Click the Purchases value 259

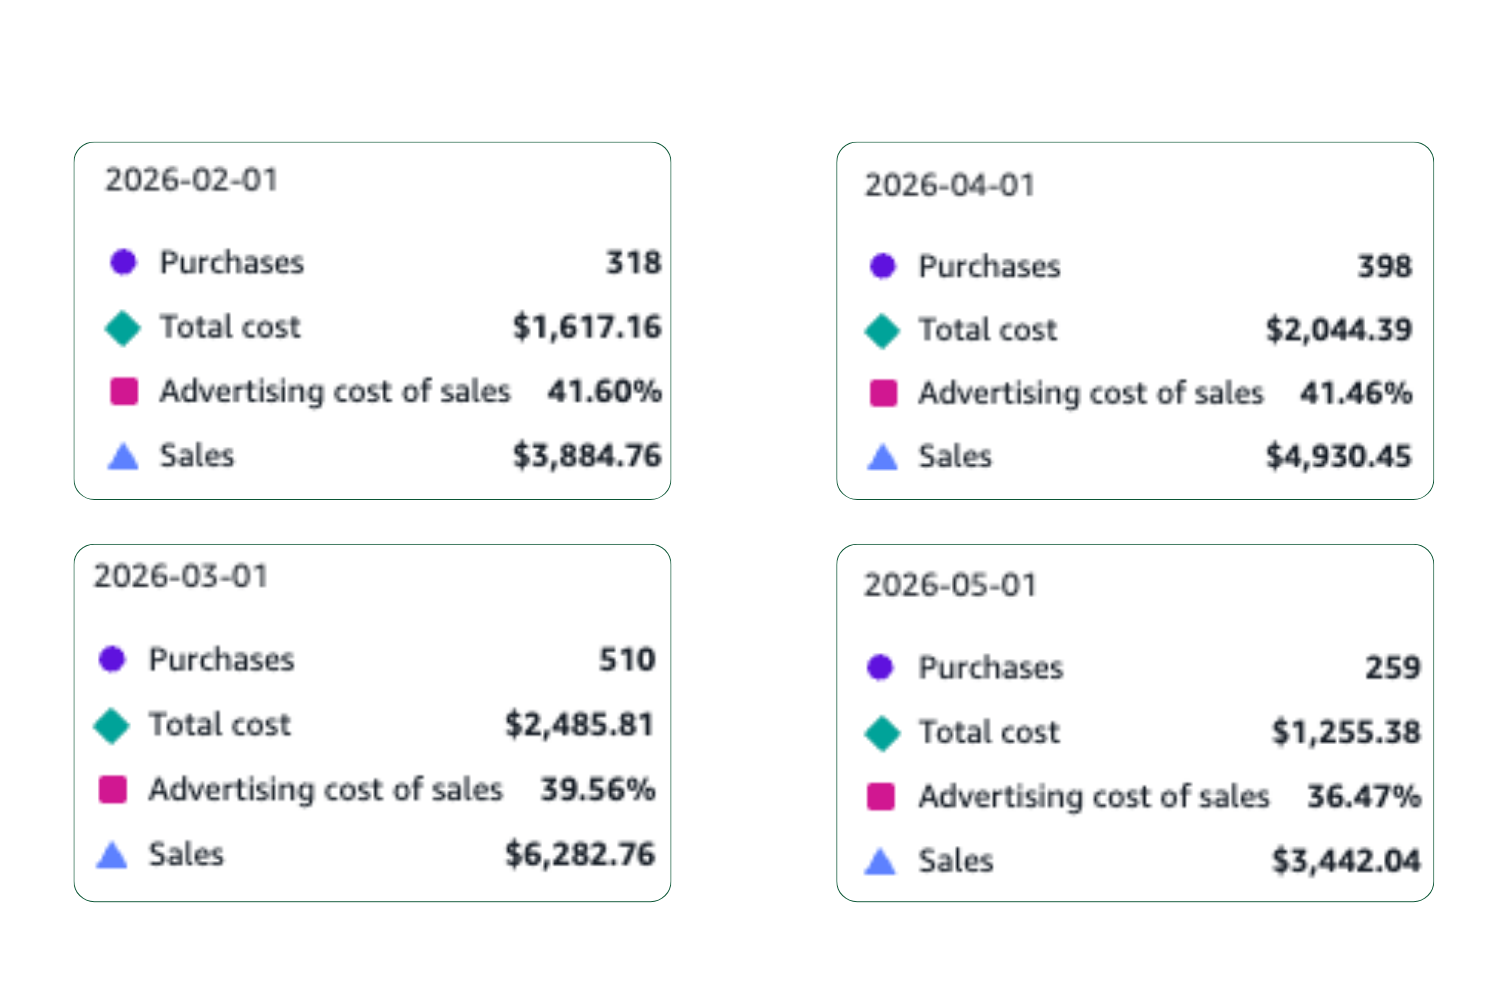[x=1393, y=667]
